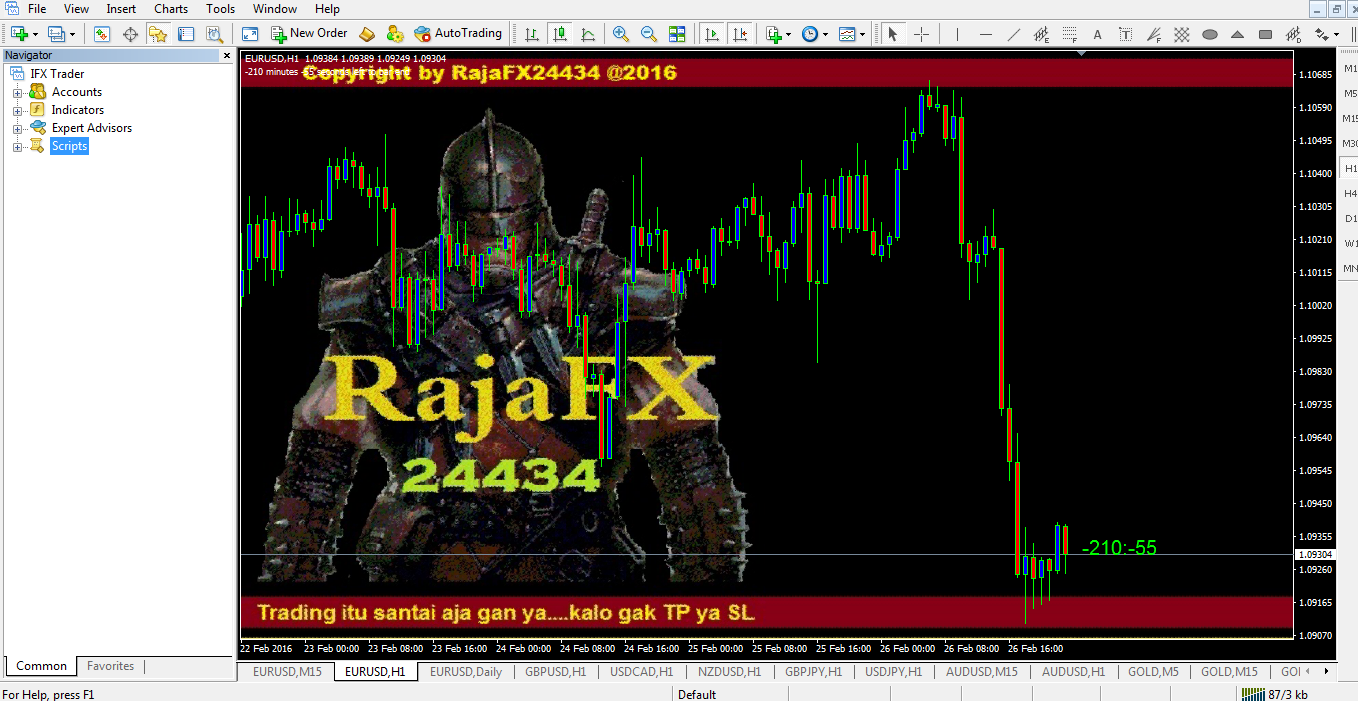
Task: Select the Equidistant Channel tool
Action: click(1042, 34)
